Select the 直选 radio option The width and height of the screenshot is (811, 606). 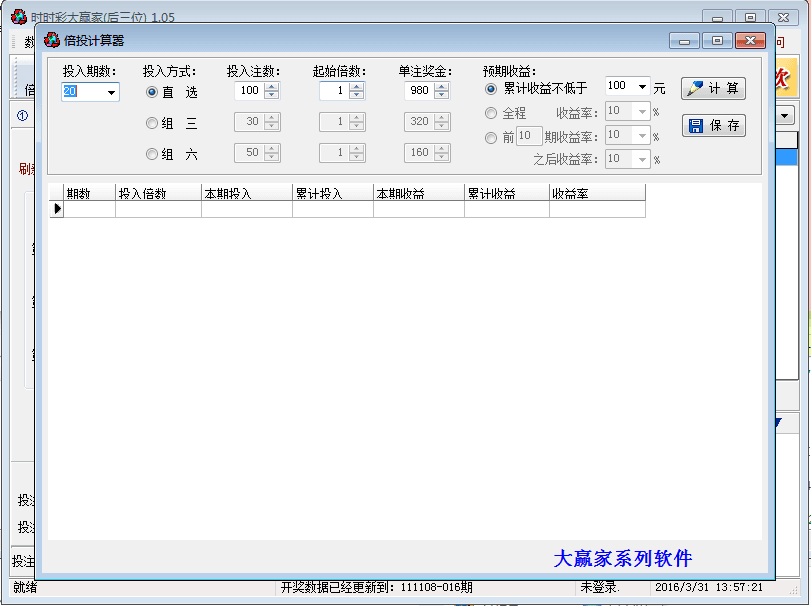point(152,92)
